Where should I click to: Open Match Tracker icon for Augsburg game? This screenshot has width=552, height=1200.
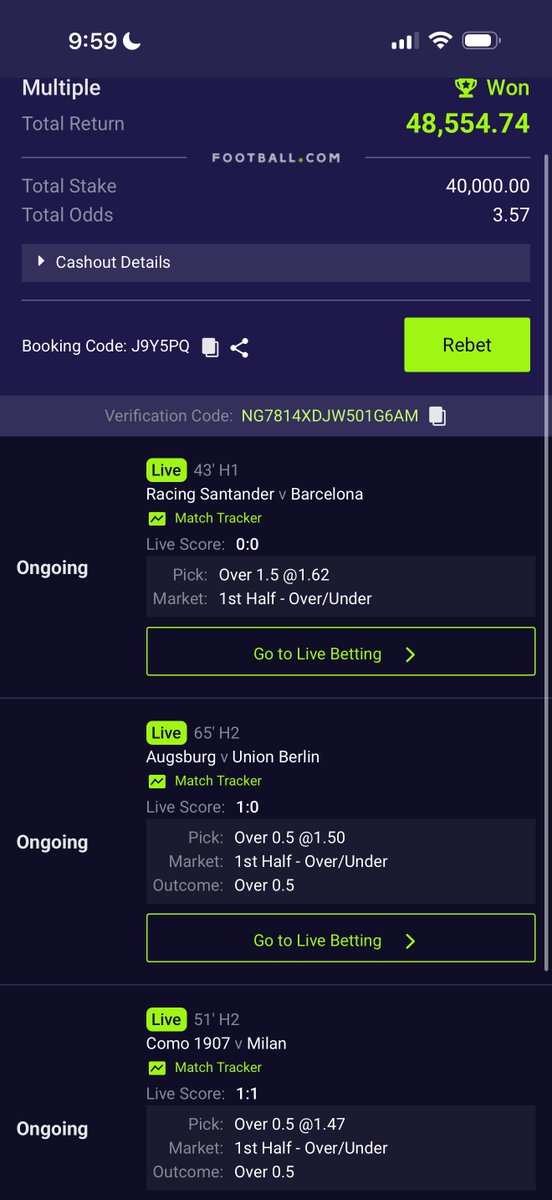[156, 781]
